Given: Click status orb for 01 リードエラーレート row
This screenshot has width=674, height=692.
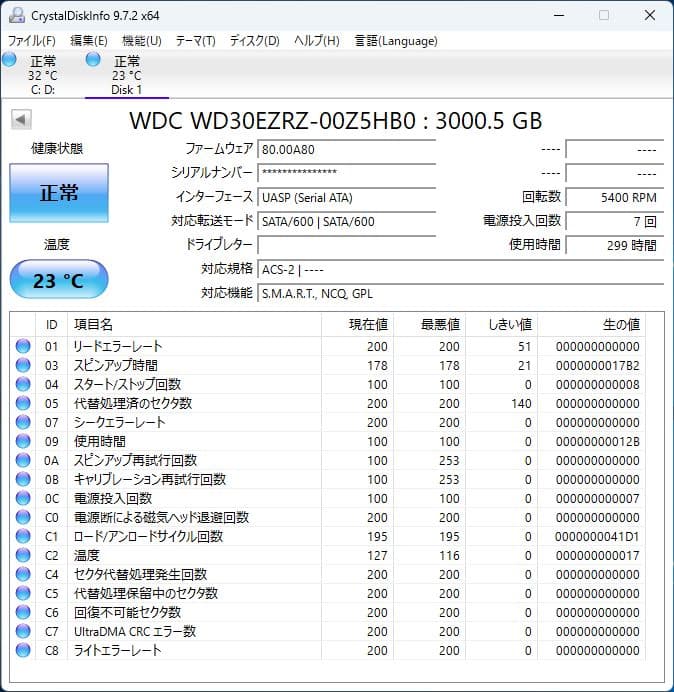Looking at the screenshot, I should pos(23,346).
